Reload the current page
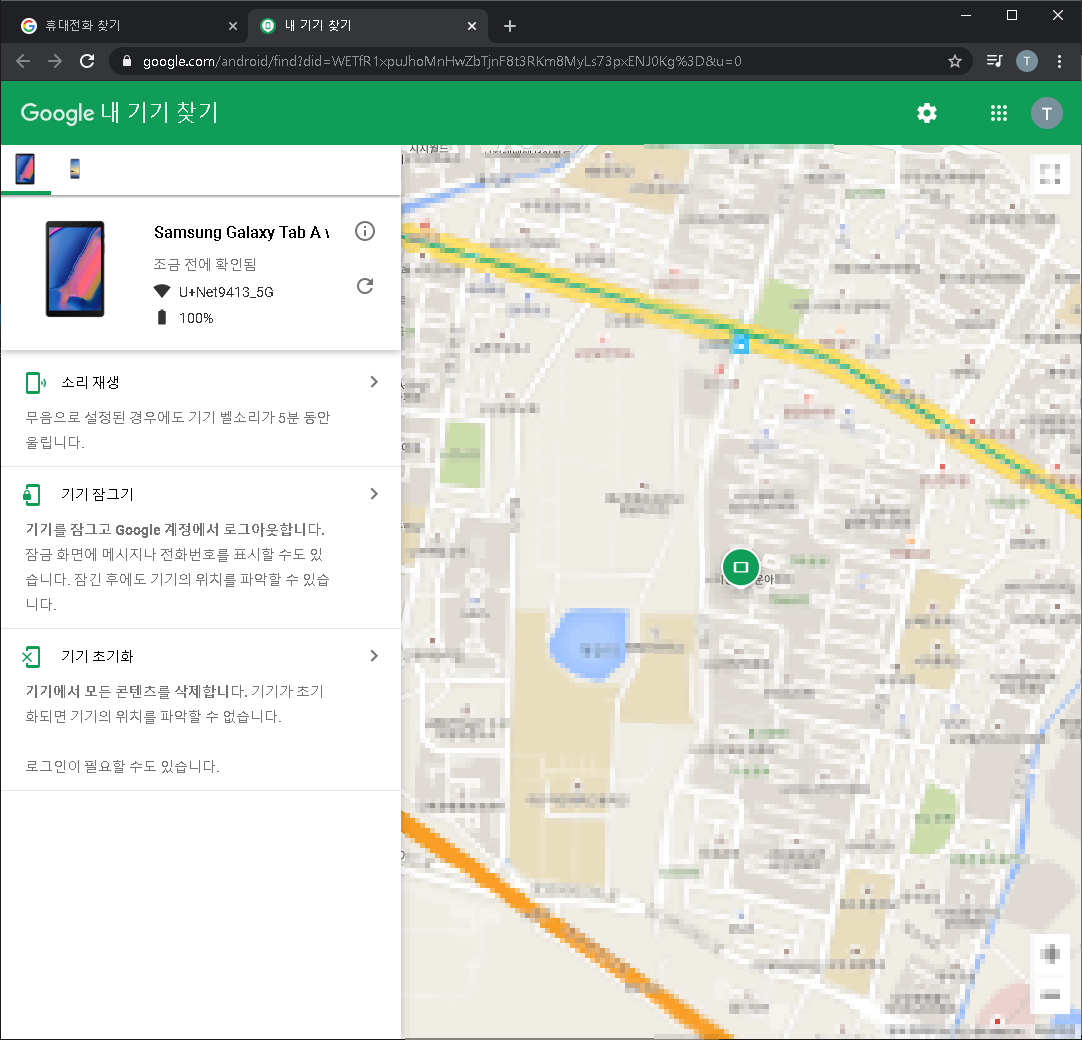1082x1040 pixels. pyautogui.click(x=87, y=61)
